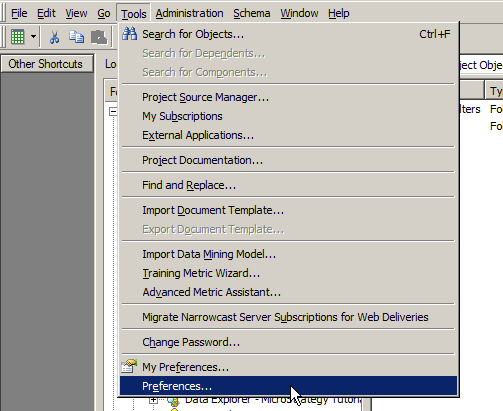Viewport: 503px width, 411px height.
Task: Choose Search for Objects
Action: [288, 34]
